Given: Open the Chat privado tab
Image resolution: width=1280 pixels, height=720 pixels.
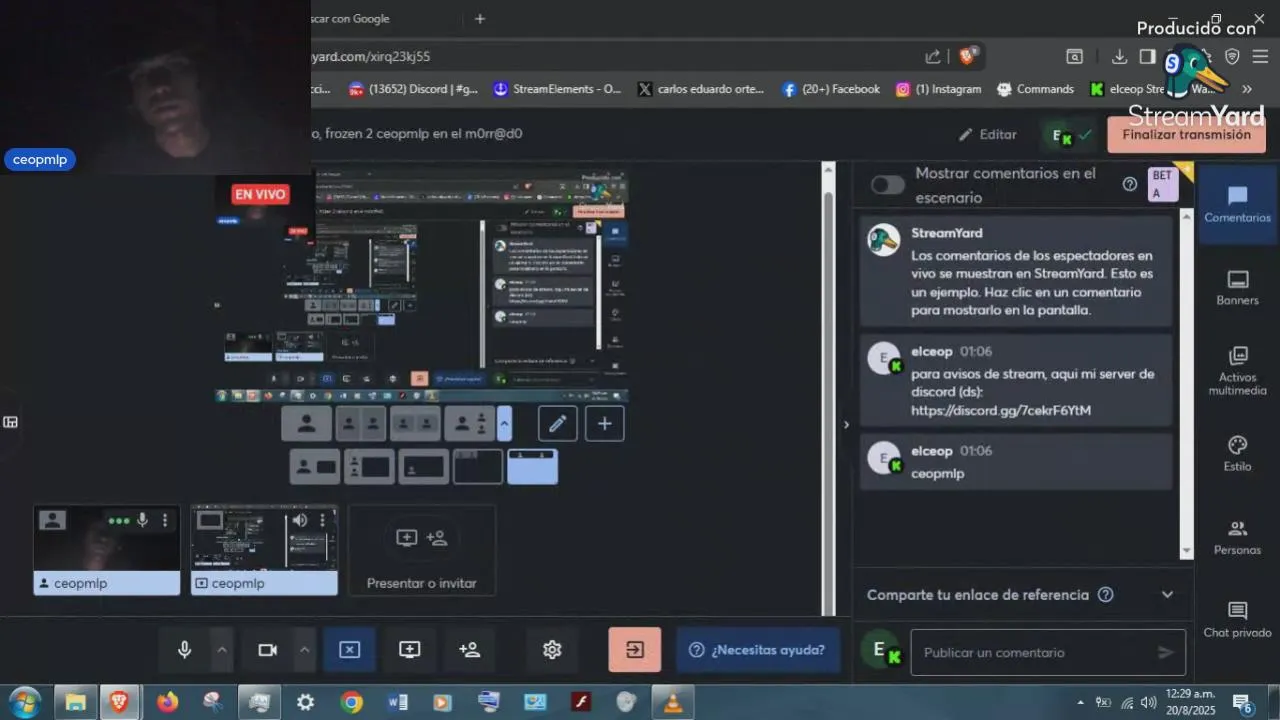Looking at the screenshot, I should pyautogui.click(x=1237, y=619).
